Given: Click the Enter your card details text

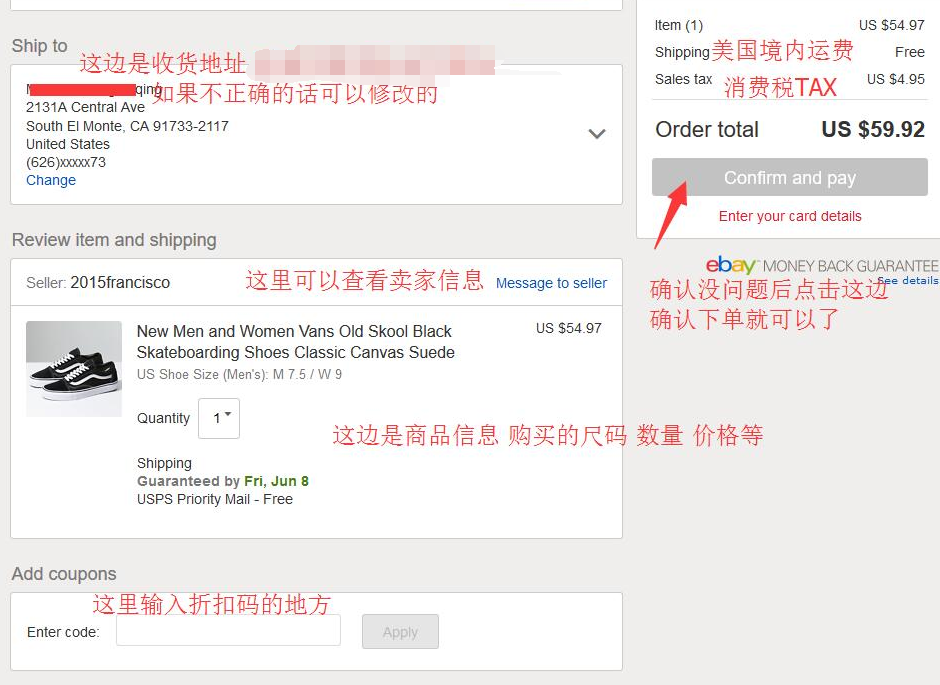Looking at the screenshot, I should coord(790,216).
